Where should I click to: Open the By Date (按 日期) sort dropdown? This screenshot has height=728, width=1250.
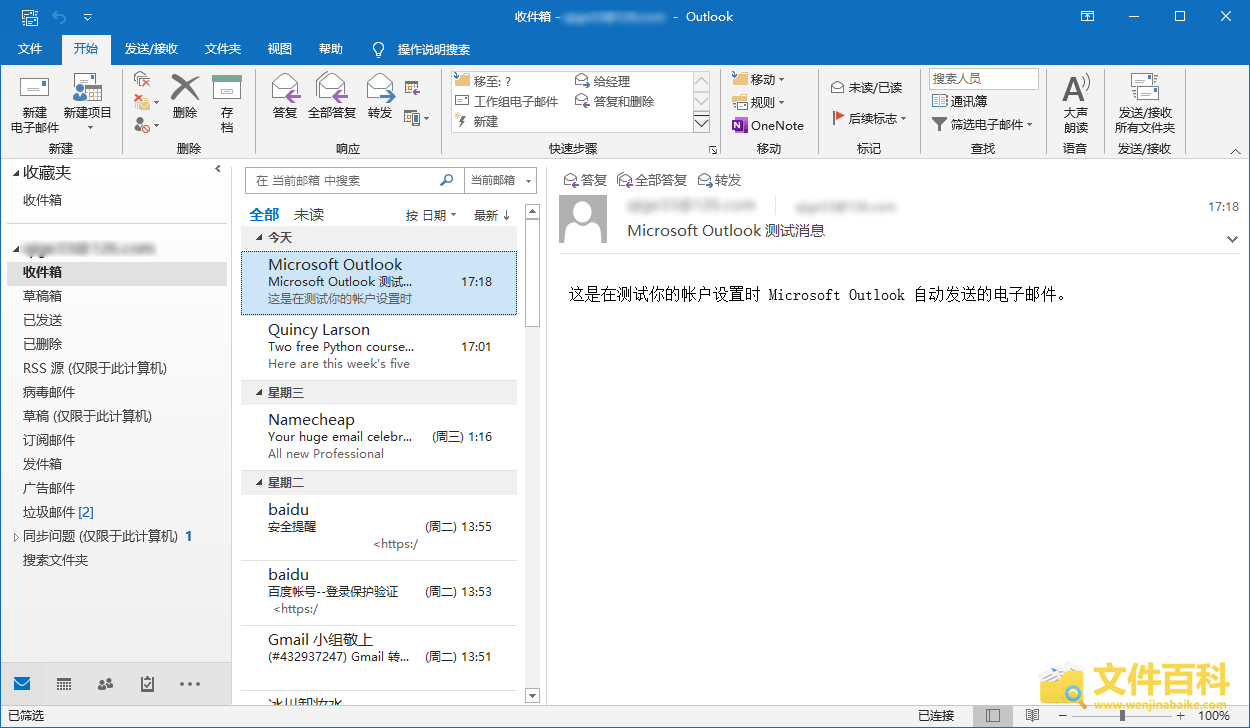click(x=431, y=215)
